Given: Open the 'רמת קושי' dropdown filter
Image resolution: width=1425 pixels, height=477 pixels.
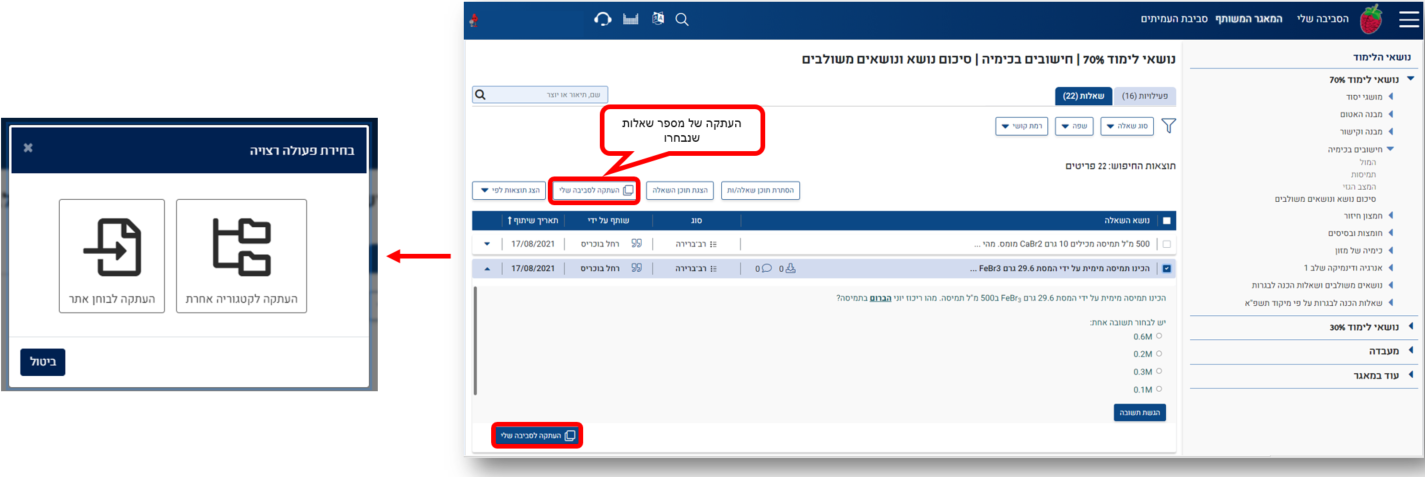Looking at the screenshot, I should (x=1020, y=126).
